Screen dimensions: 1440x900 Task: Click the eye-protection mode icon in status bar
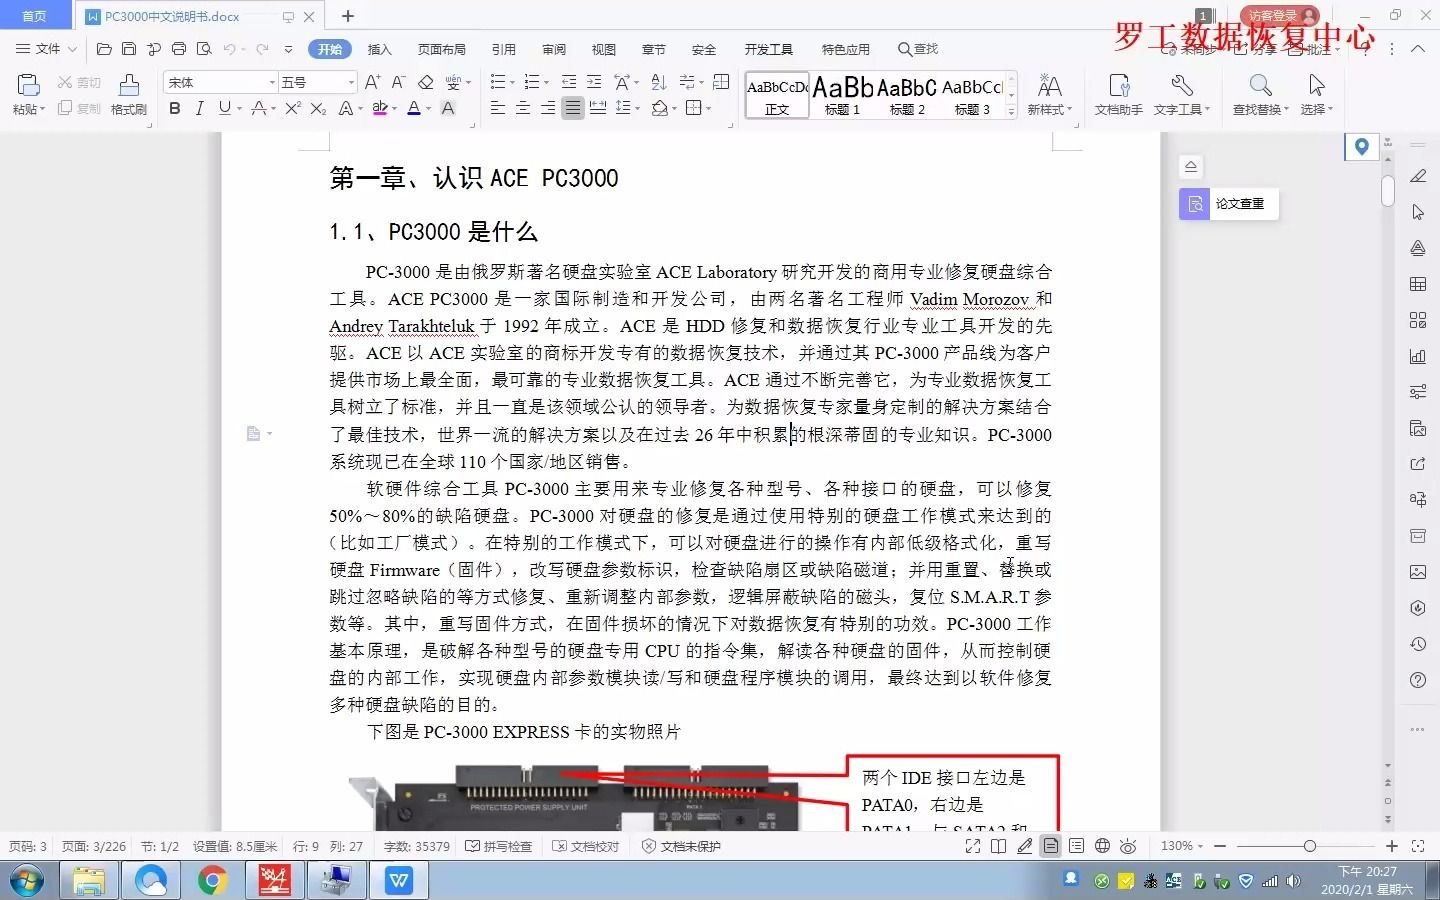pyautogui.click(x=1128, y=846)
